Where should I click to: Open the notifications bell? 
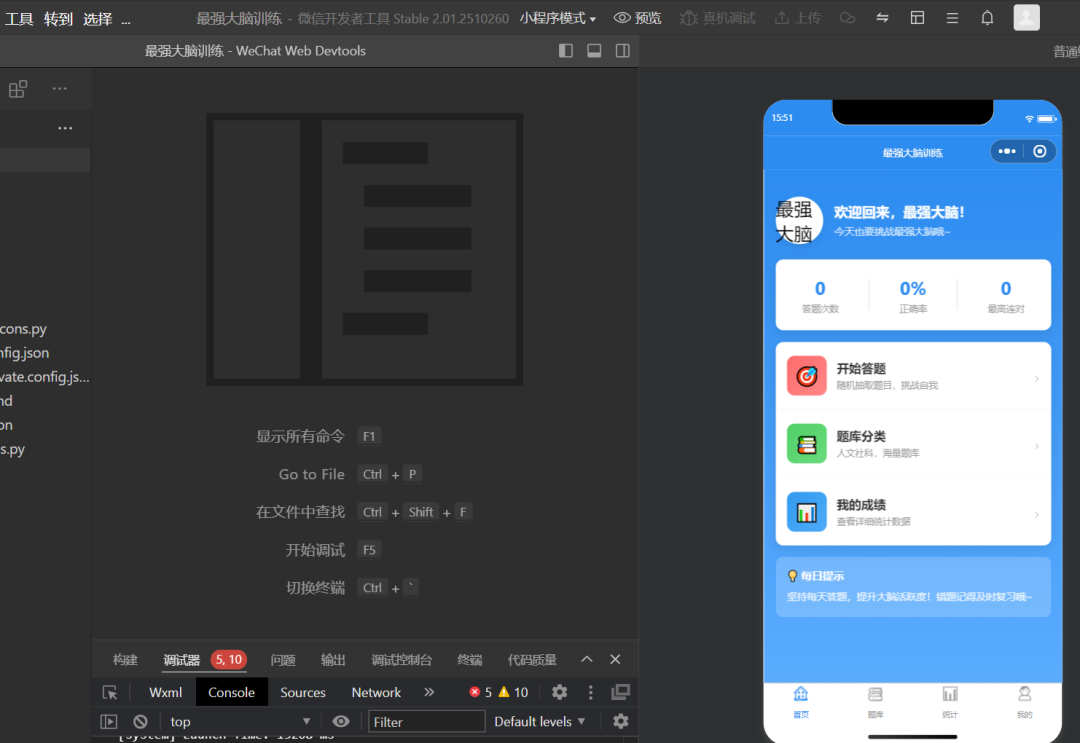pyautogui.click(x=987, y=18)
